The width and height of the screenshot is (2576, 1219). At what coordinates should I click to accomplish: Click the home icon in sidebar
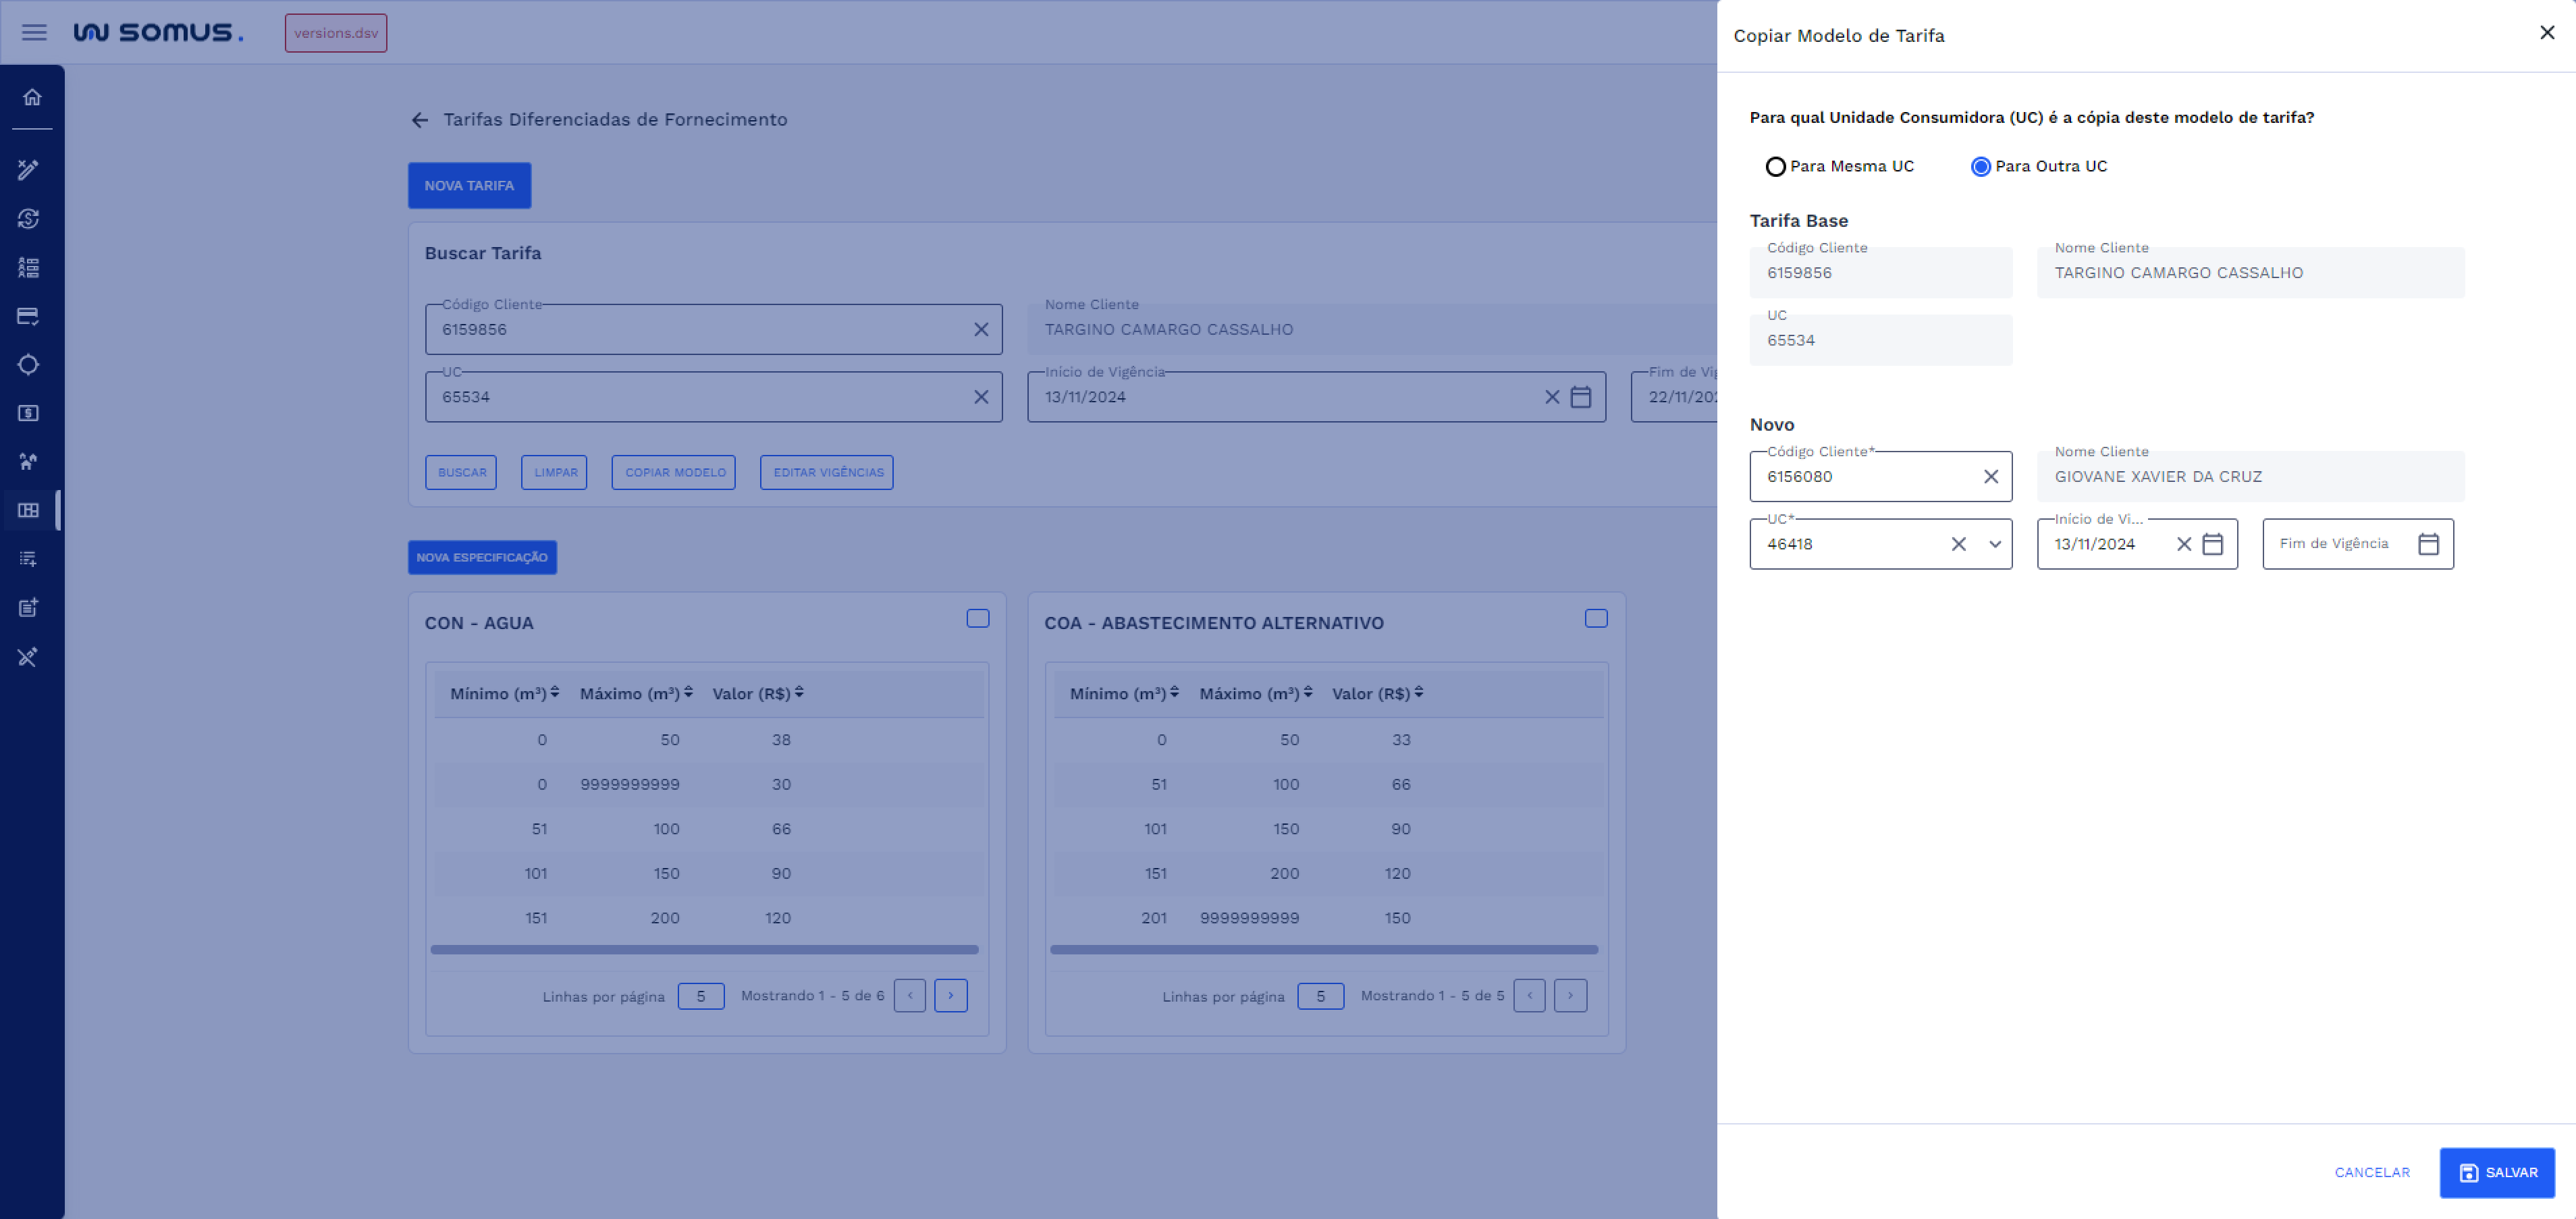pos(32,97)
